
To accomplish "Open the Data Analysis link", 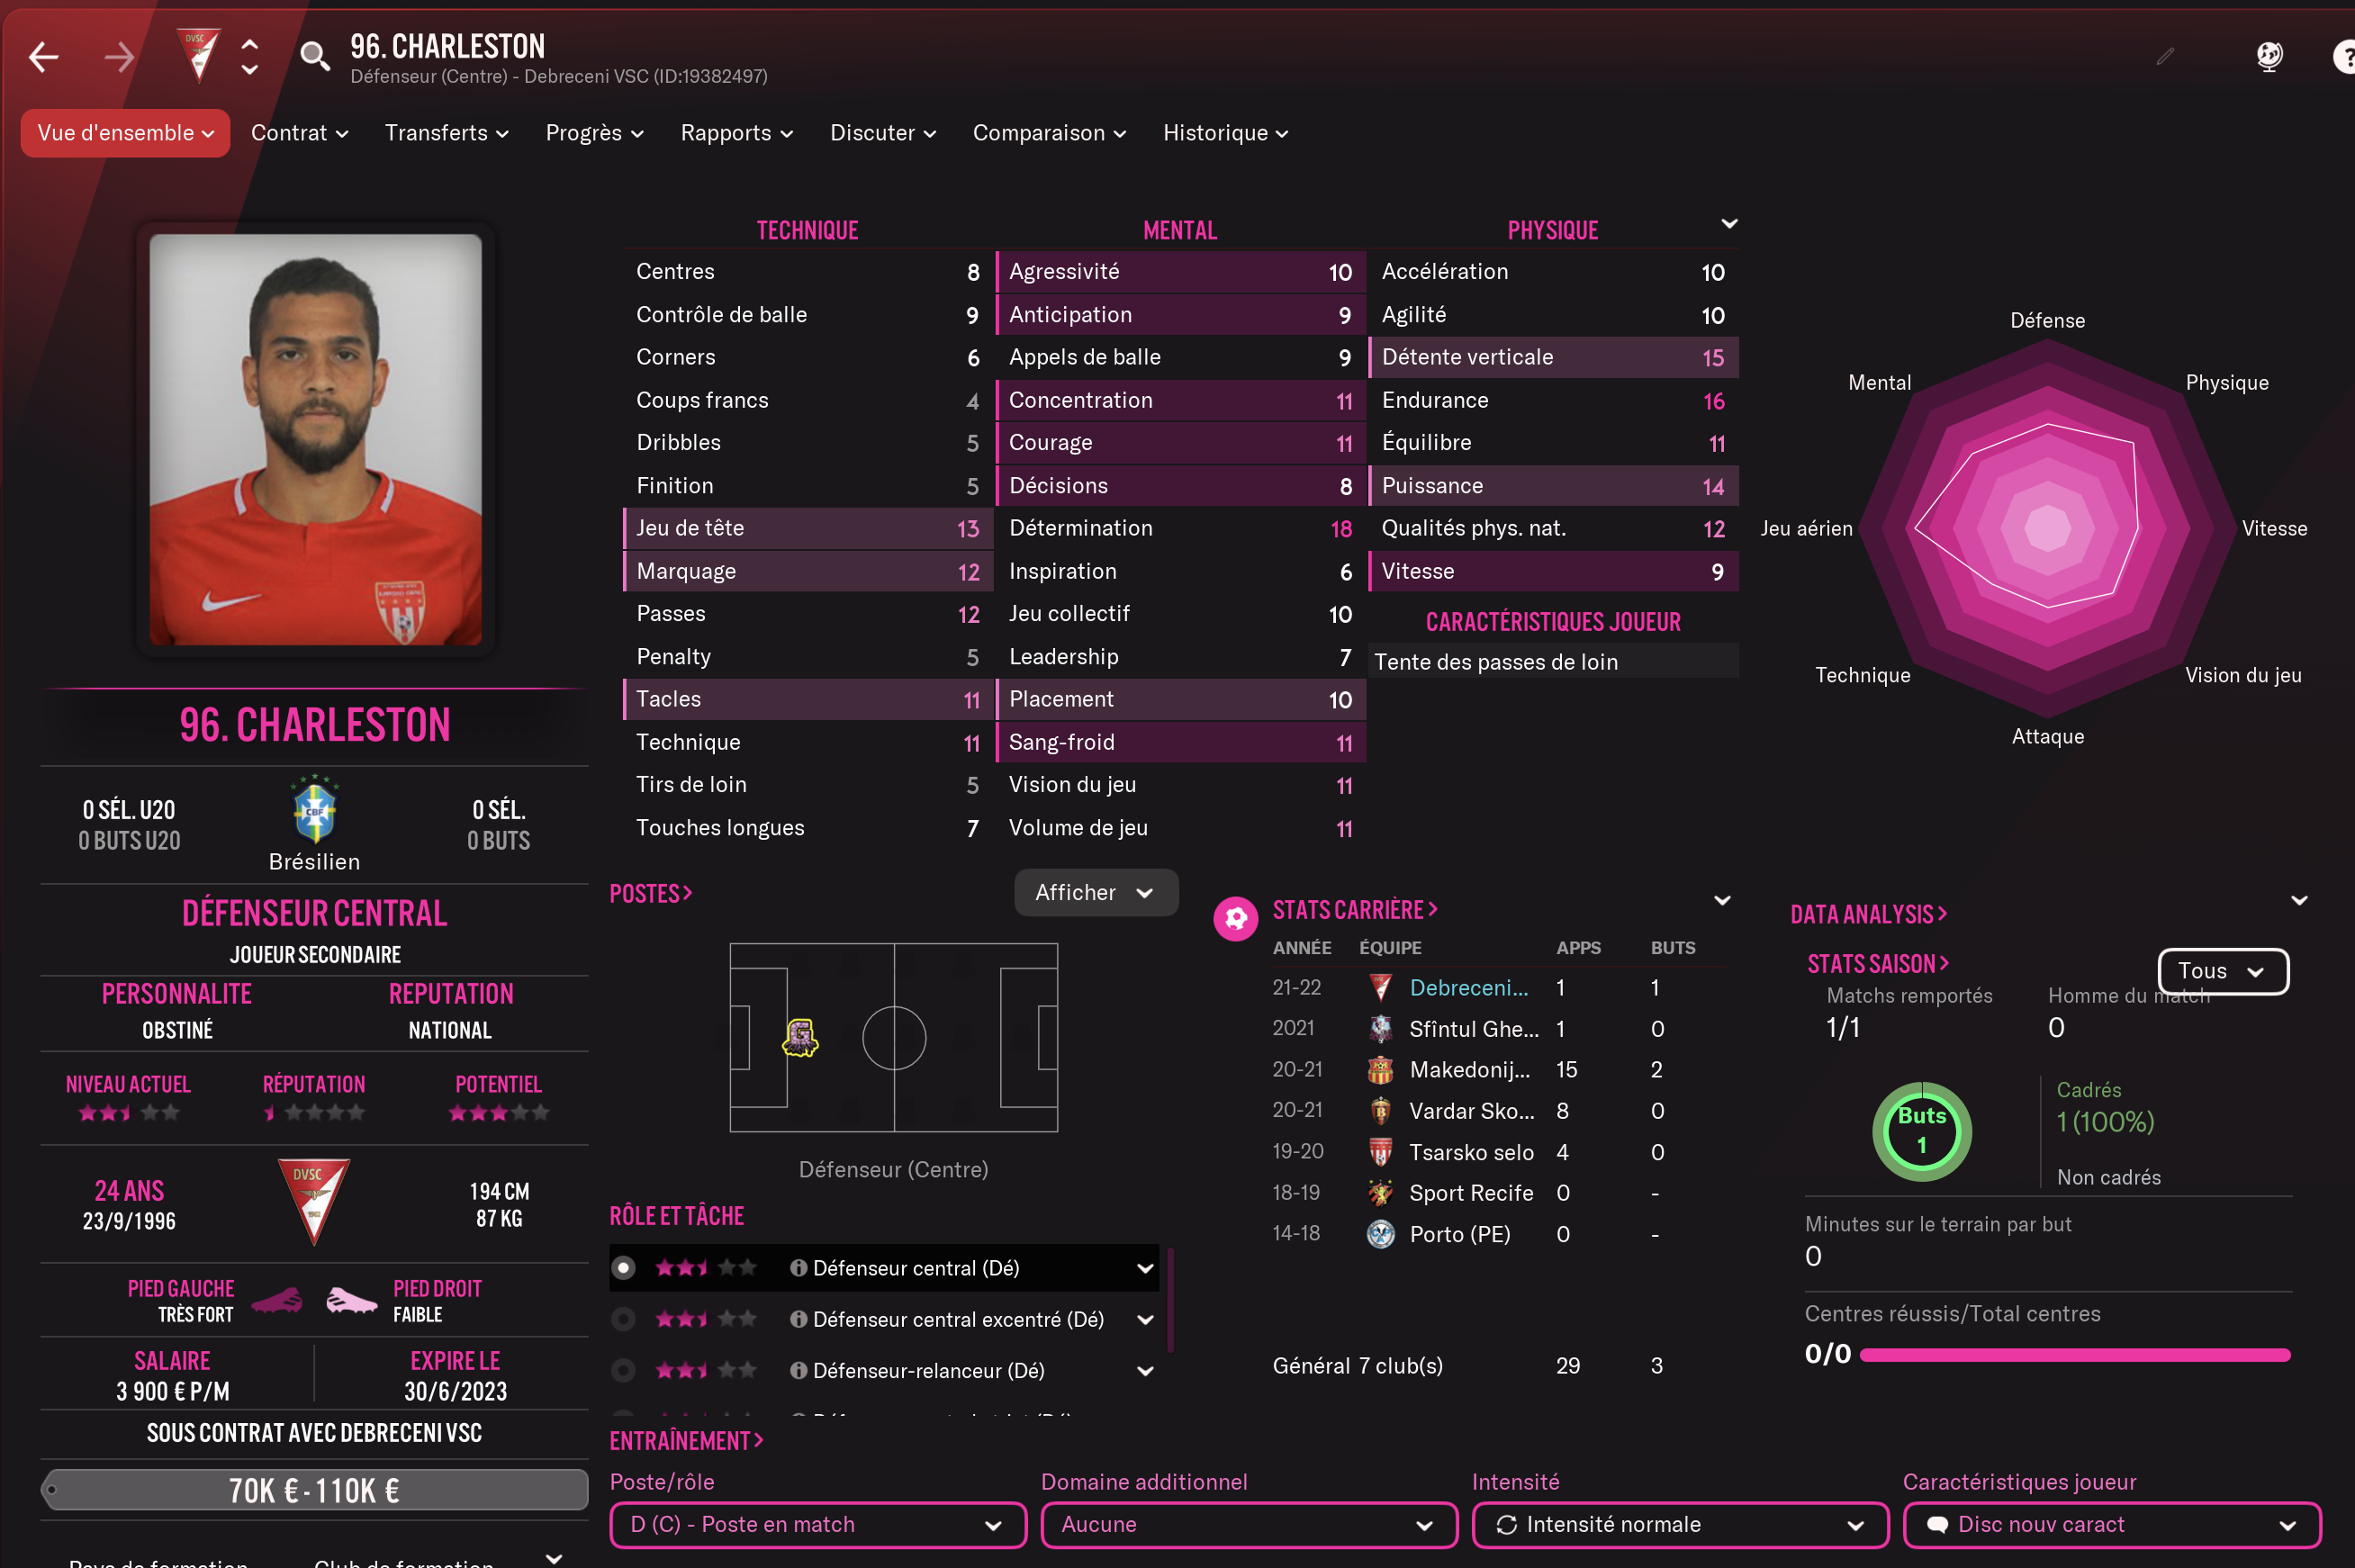I will 1868,914.
